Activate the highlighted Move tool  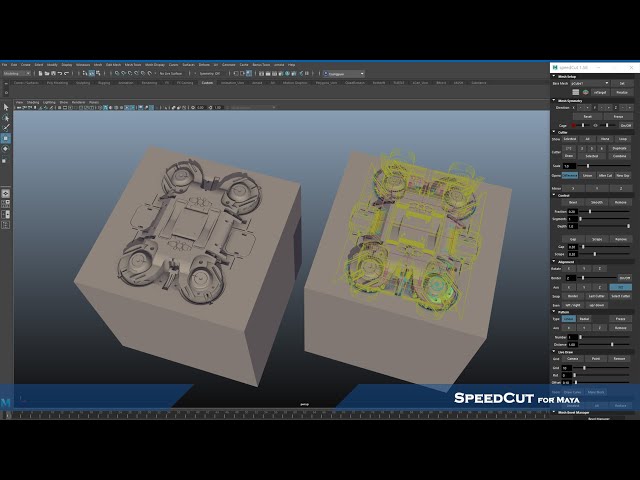(x=6, y=138)
